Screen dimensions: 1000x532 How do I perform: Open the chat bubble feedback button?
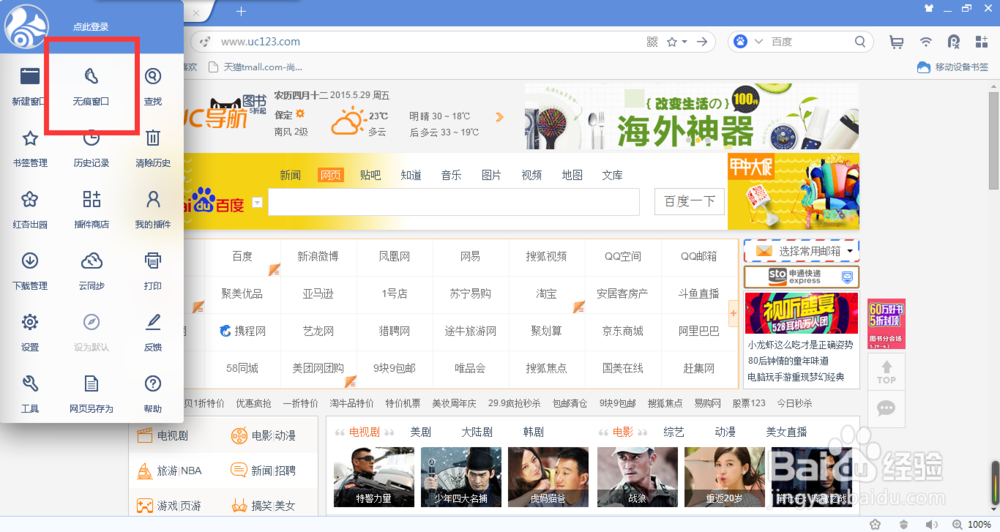tap(886, 408)
